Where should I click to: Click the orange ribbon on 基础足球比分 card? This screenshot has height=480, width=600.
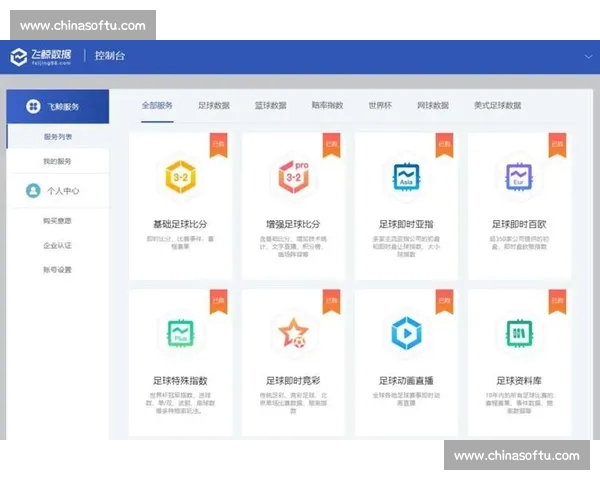tap(218, 145)
